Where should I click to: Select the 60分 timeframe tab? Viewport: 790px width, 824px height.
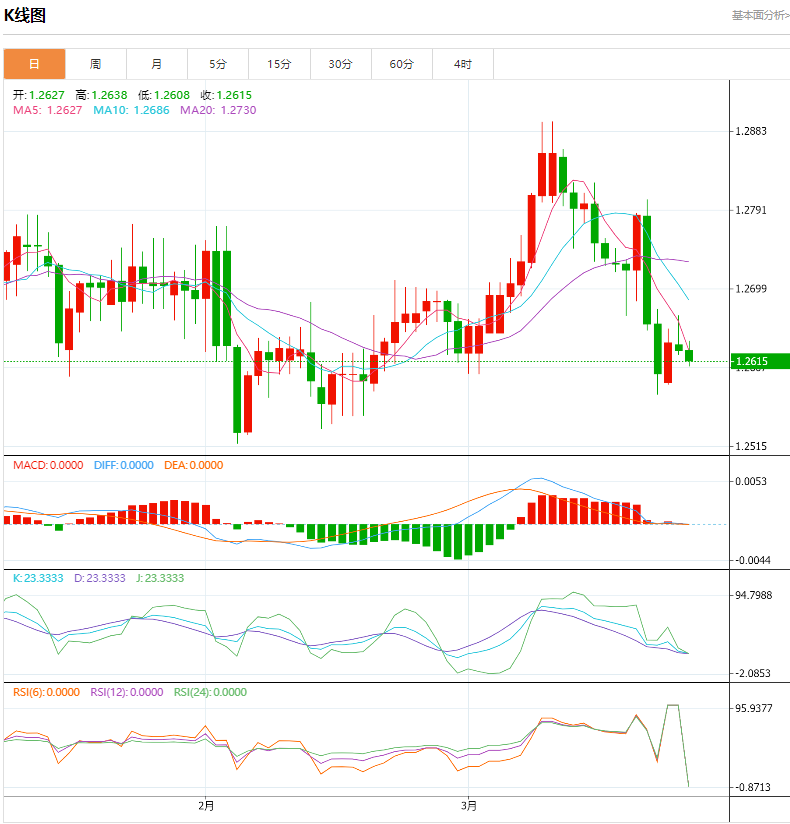[x=401, y=64]
